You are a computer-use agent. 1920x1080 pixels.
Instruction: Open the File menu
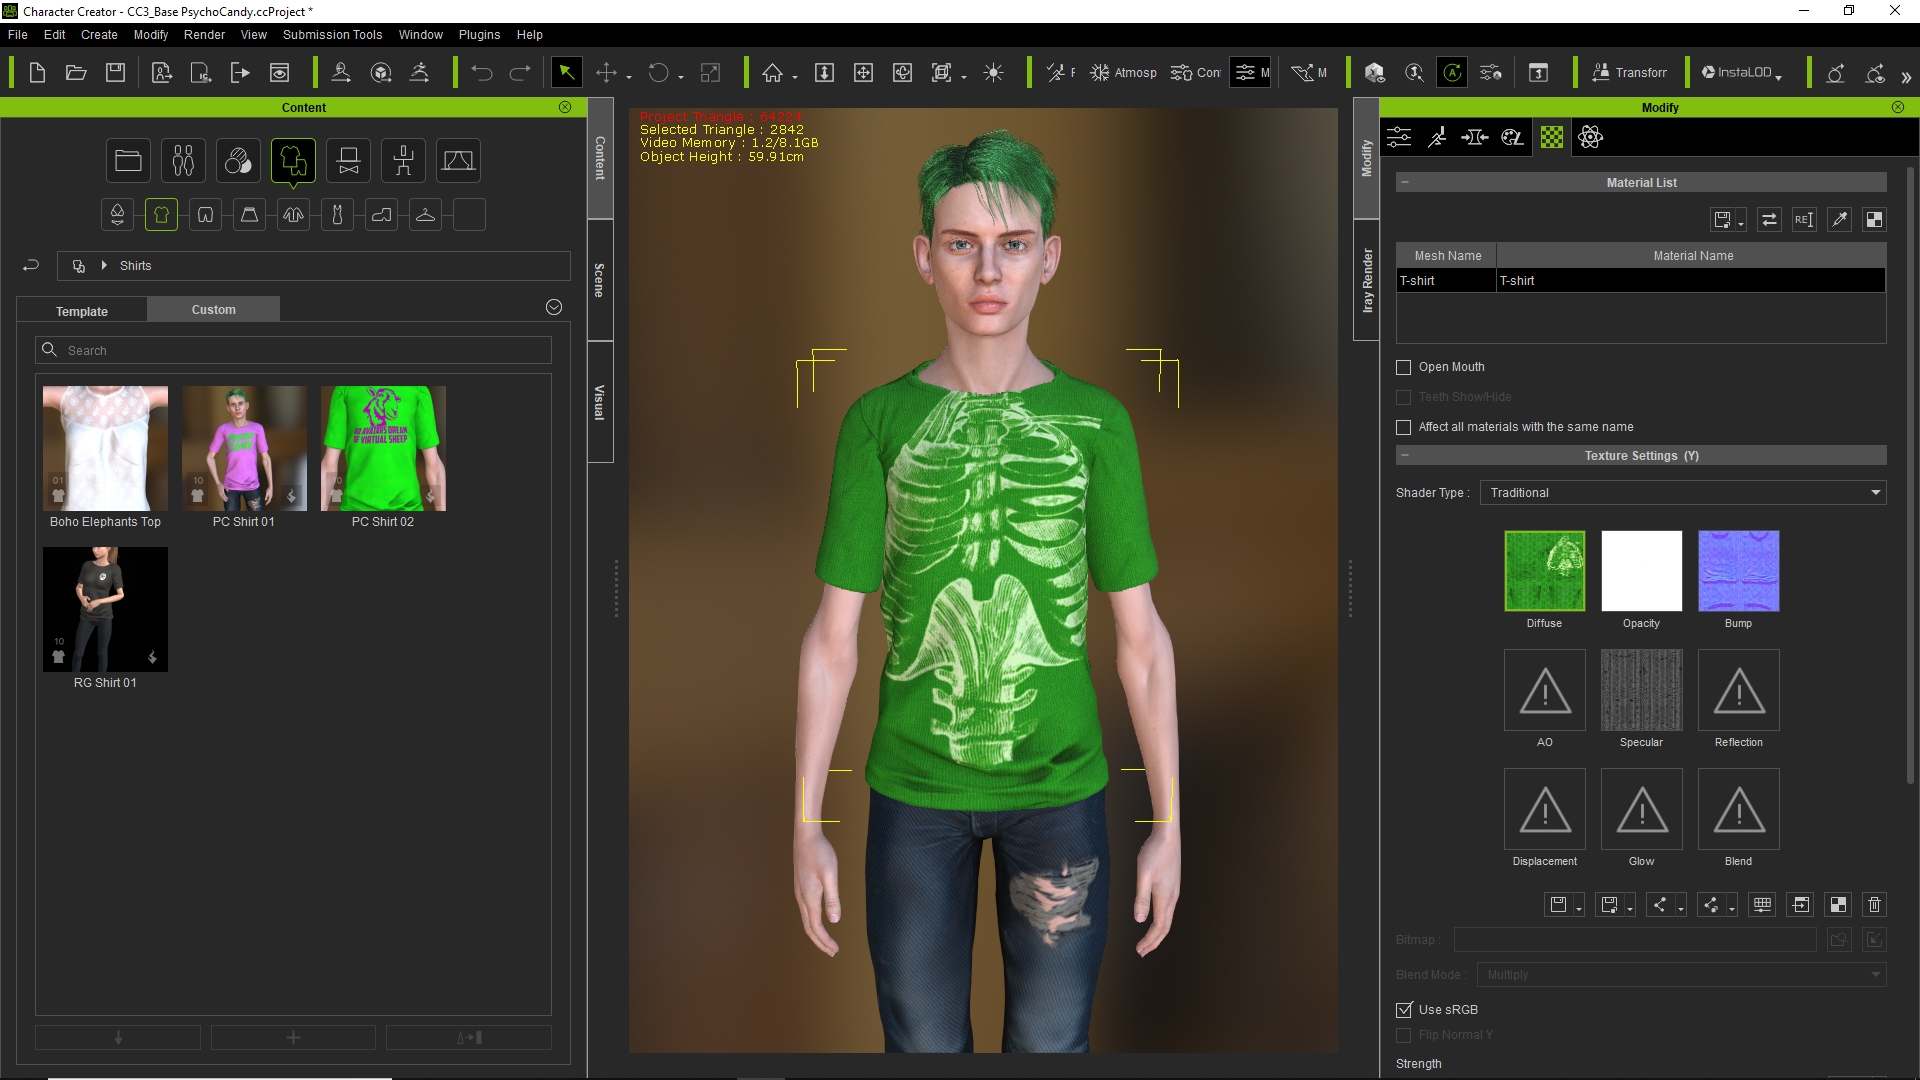(18, 34)
